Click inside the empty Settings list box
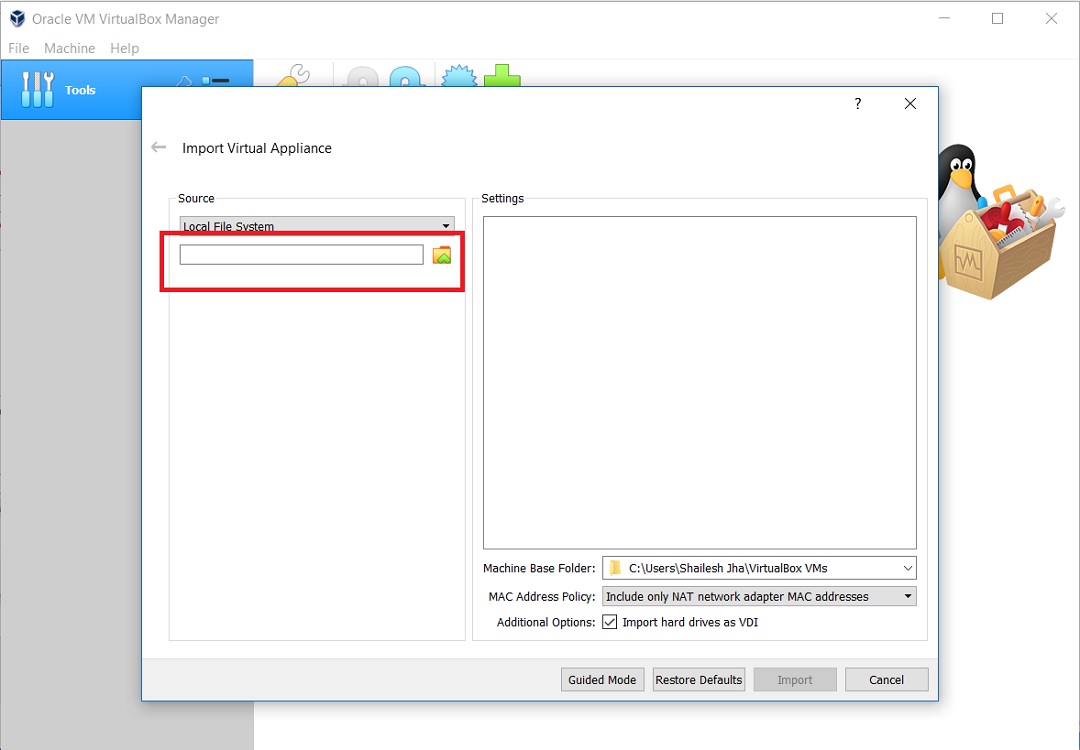 700,382
